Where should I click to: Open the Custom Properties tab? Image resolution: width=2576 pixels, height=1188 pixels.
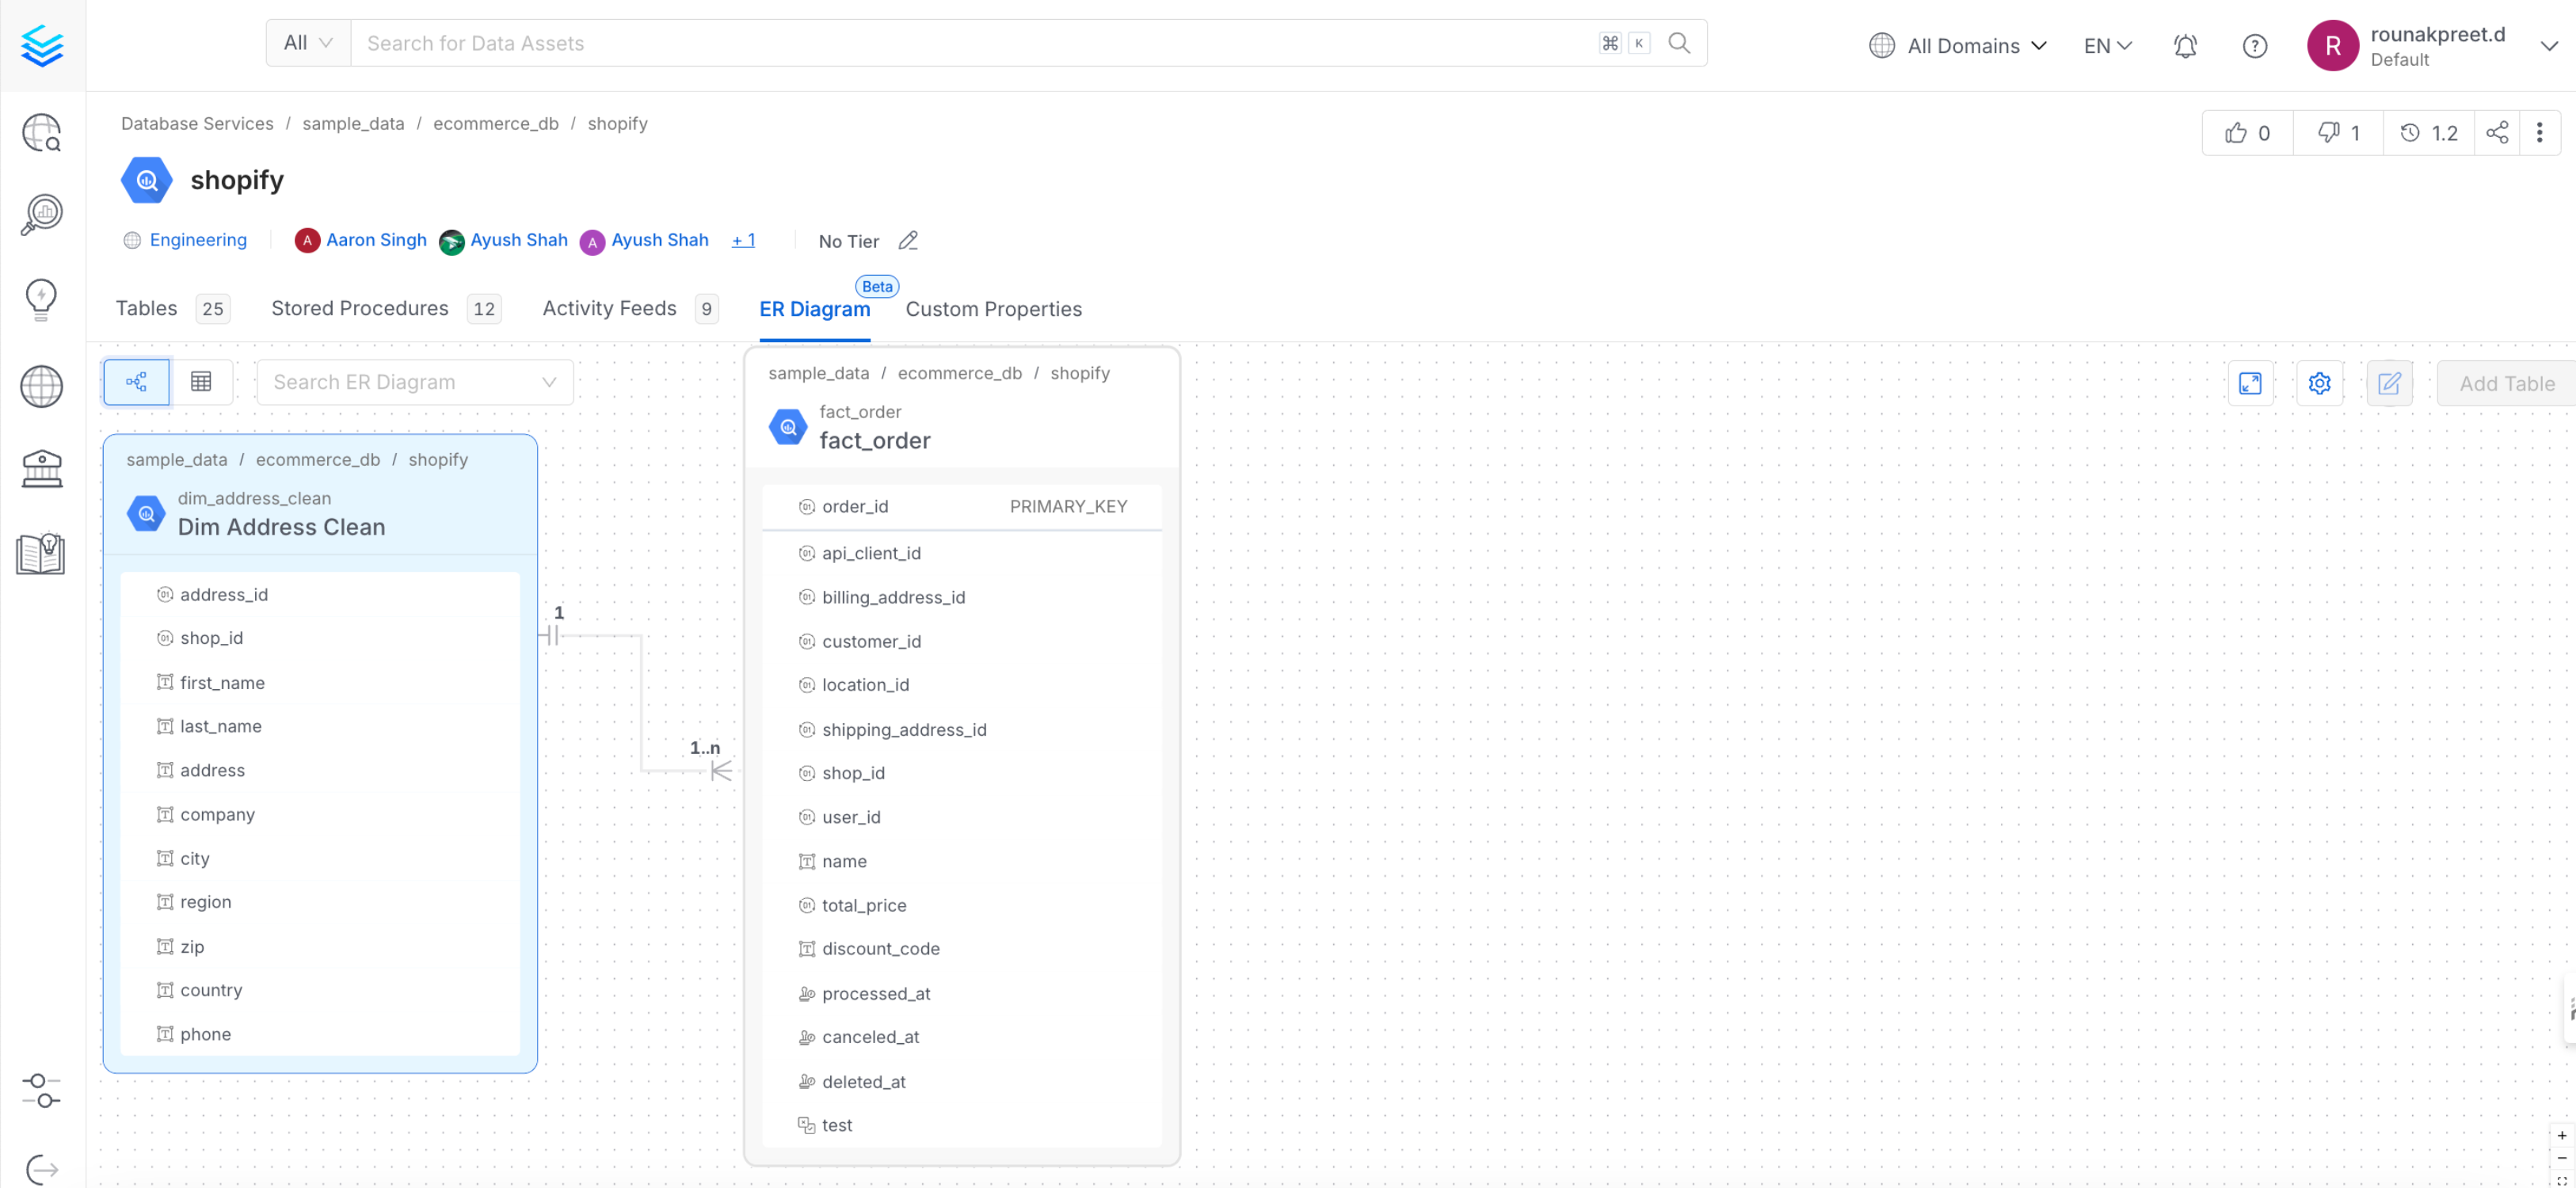click(993, 309)
